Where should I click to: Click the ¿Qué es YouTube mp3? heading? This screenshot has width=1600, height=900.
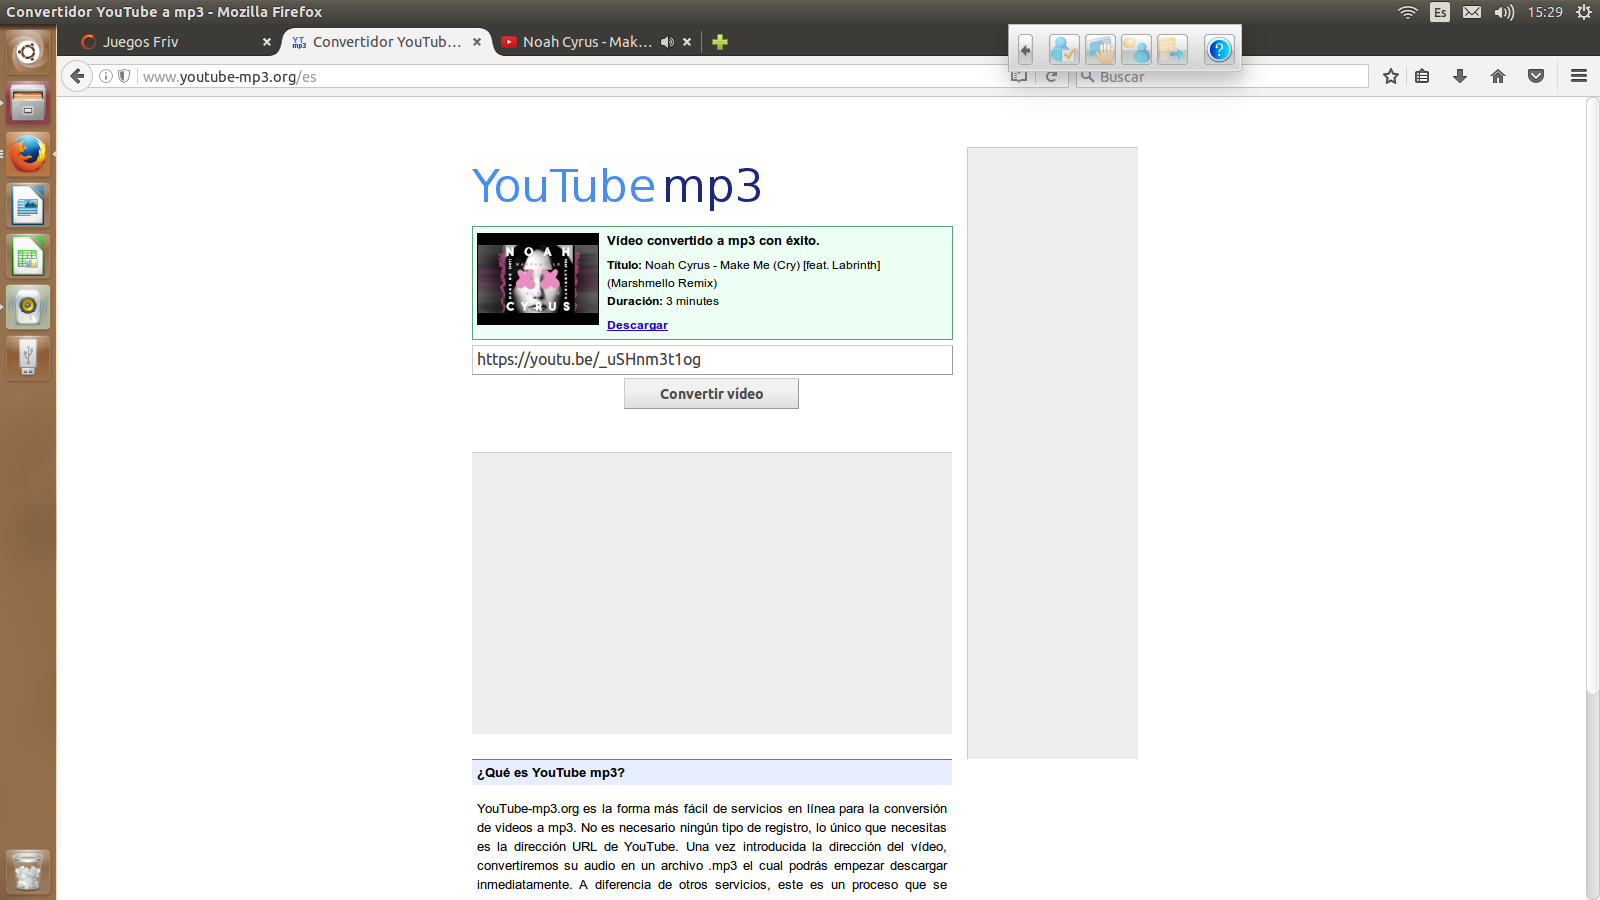tap(551, 773)
